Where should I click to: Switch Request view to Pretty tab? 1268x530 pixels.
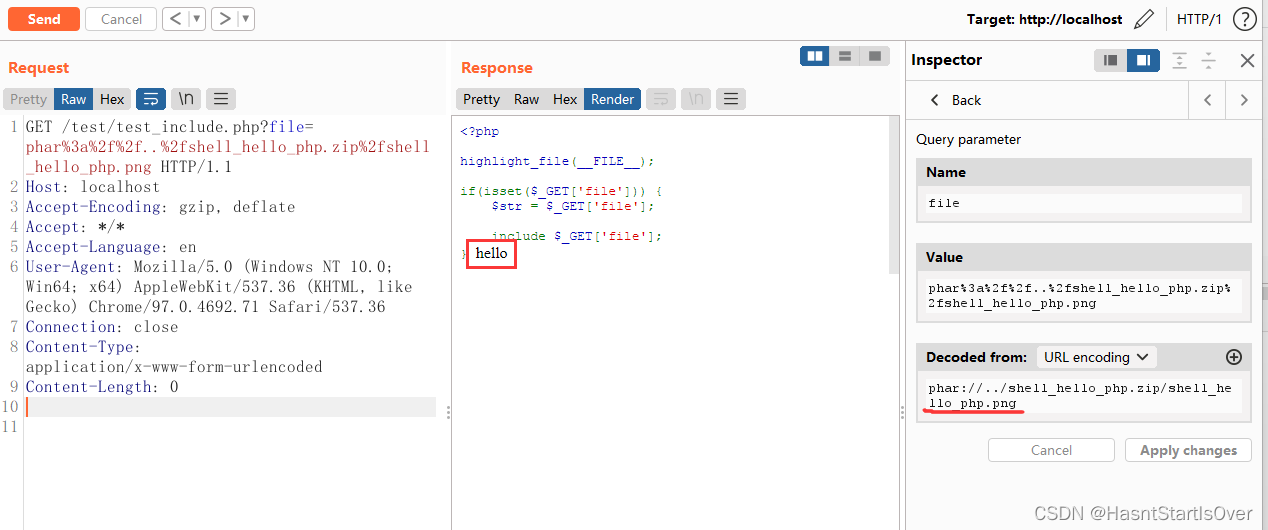[x=28, y=99]
